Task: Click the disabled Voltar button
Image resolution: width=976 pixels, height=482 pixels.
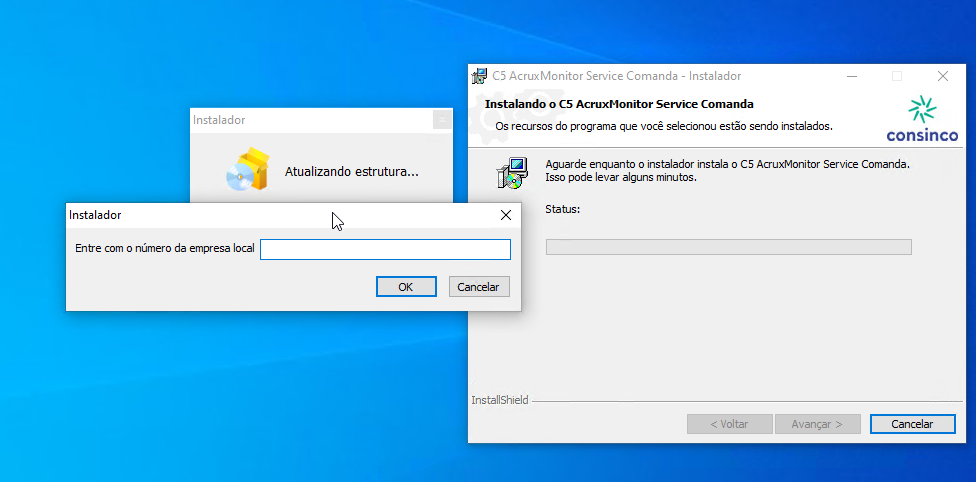Action: pos(729,424)
